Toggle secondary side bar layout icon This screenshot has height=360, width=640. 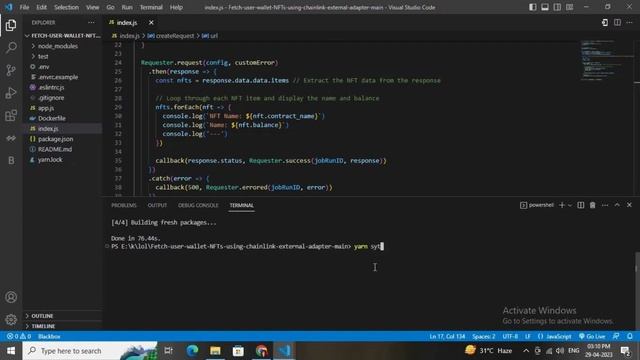pos(557,7)
